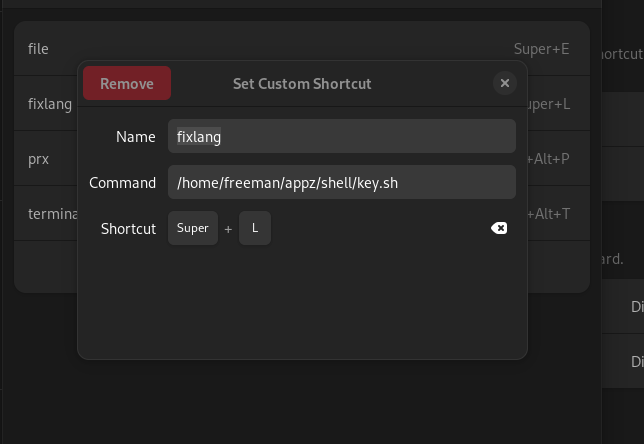Edit the Command field with key.sh path
644x444 pixels.
point(342,182)
